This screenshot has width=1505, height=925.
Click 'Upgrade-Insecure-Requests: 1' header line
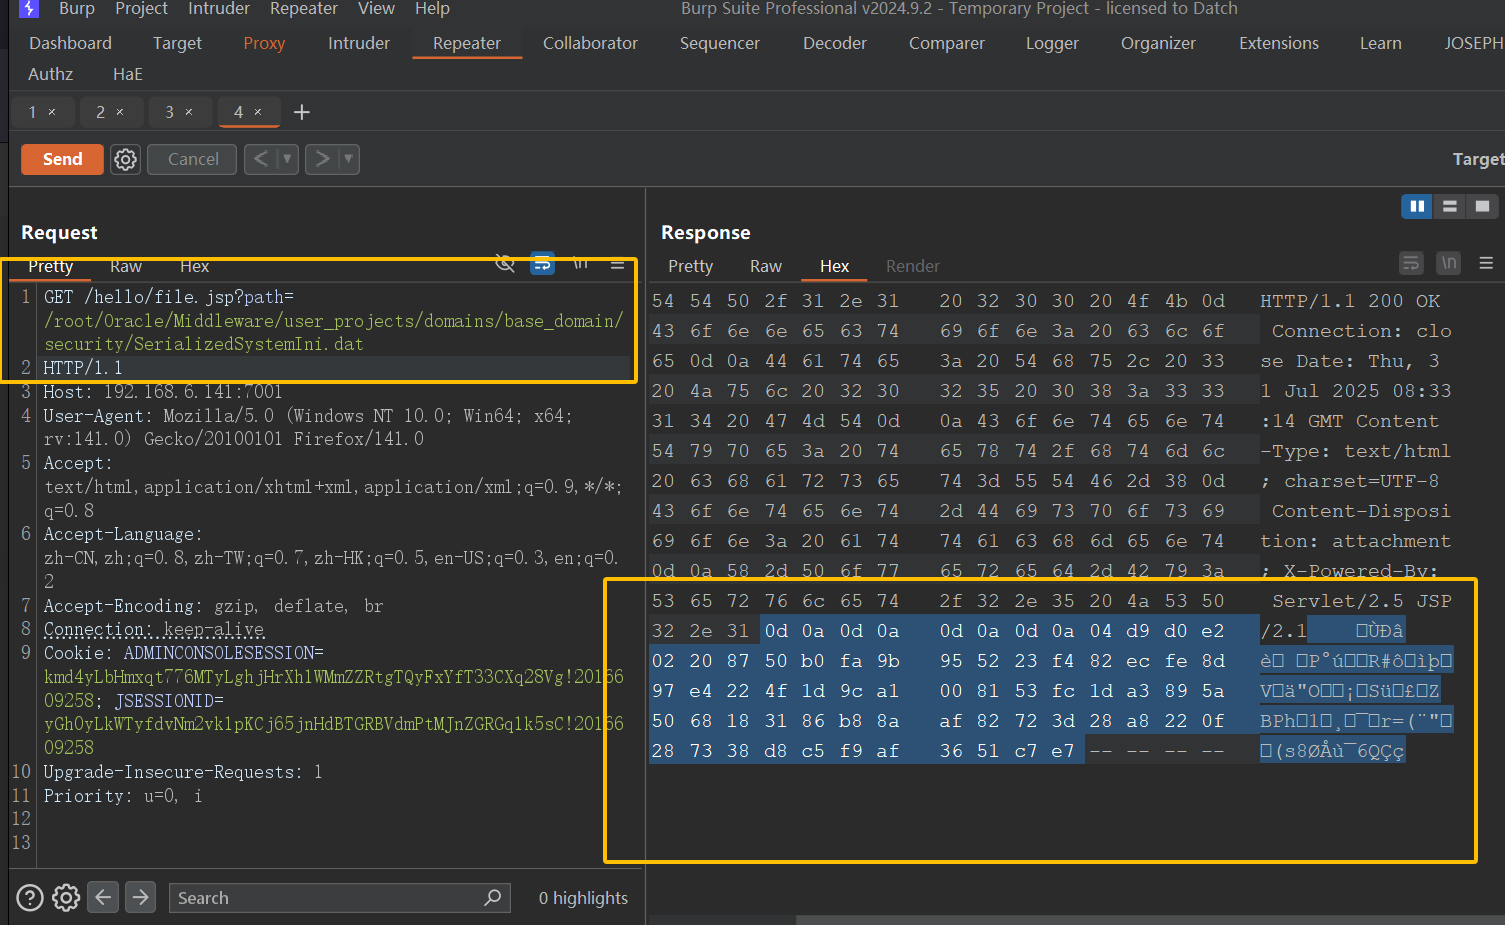[183, 772]
